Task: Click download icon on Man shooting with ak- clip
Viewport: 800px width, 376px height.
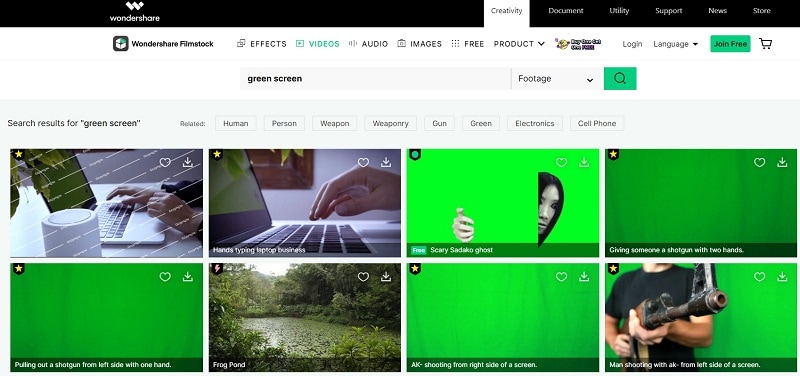Action: pyautogui.click(x=782, y=277)
